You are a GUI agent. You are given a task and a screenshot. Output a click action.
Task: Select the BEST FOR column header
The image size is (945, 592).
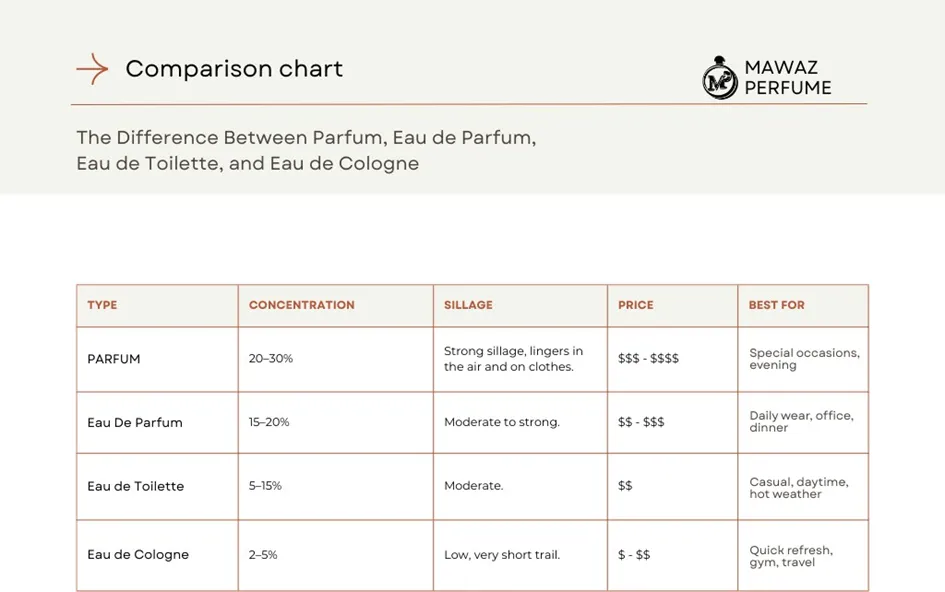coord(776,305)
